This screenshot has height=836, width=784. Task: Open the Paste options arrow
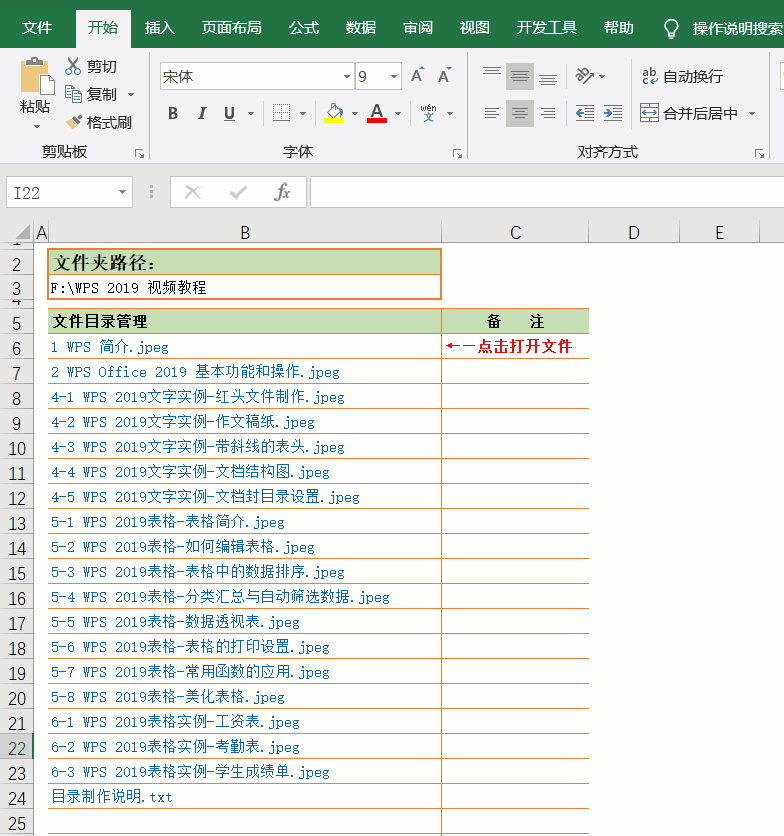(37, 126)
